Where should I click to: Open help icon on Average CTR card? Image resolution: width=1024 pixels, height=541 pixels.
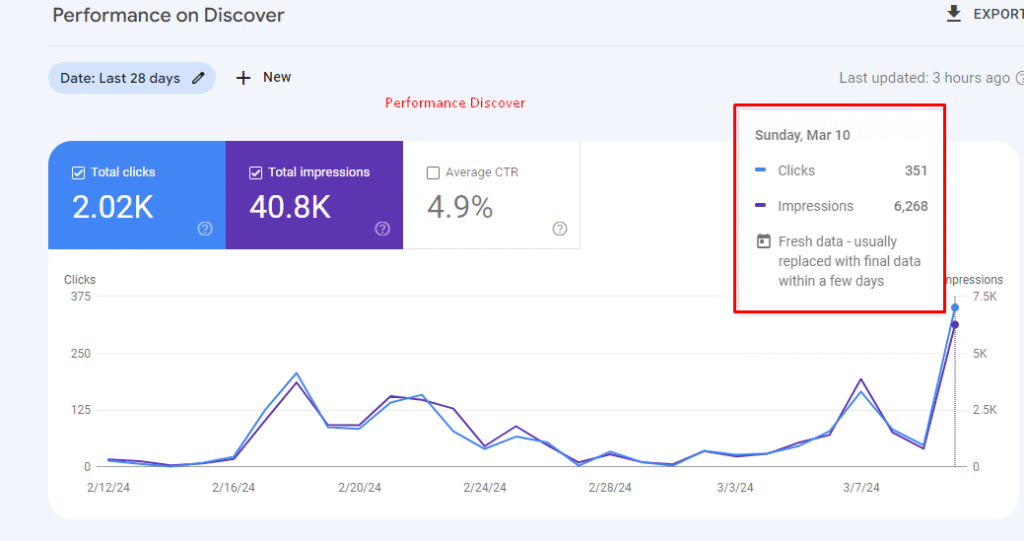pyautogui.click(x=559, y=229)
